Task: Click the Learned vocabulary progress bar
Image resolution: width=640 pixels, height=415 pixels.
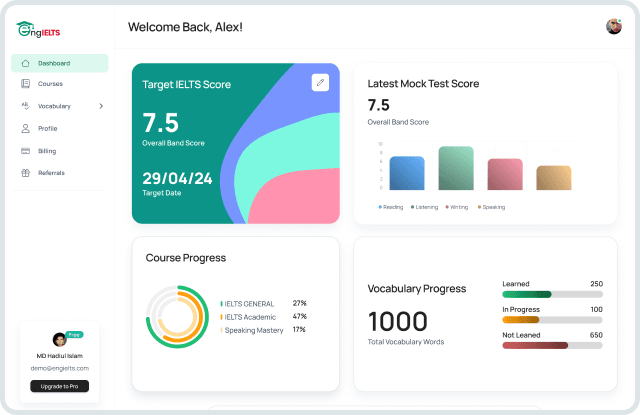Action: point(552,294)
